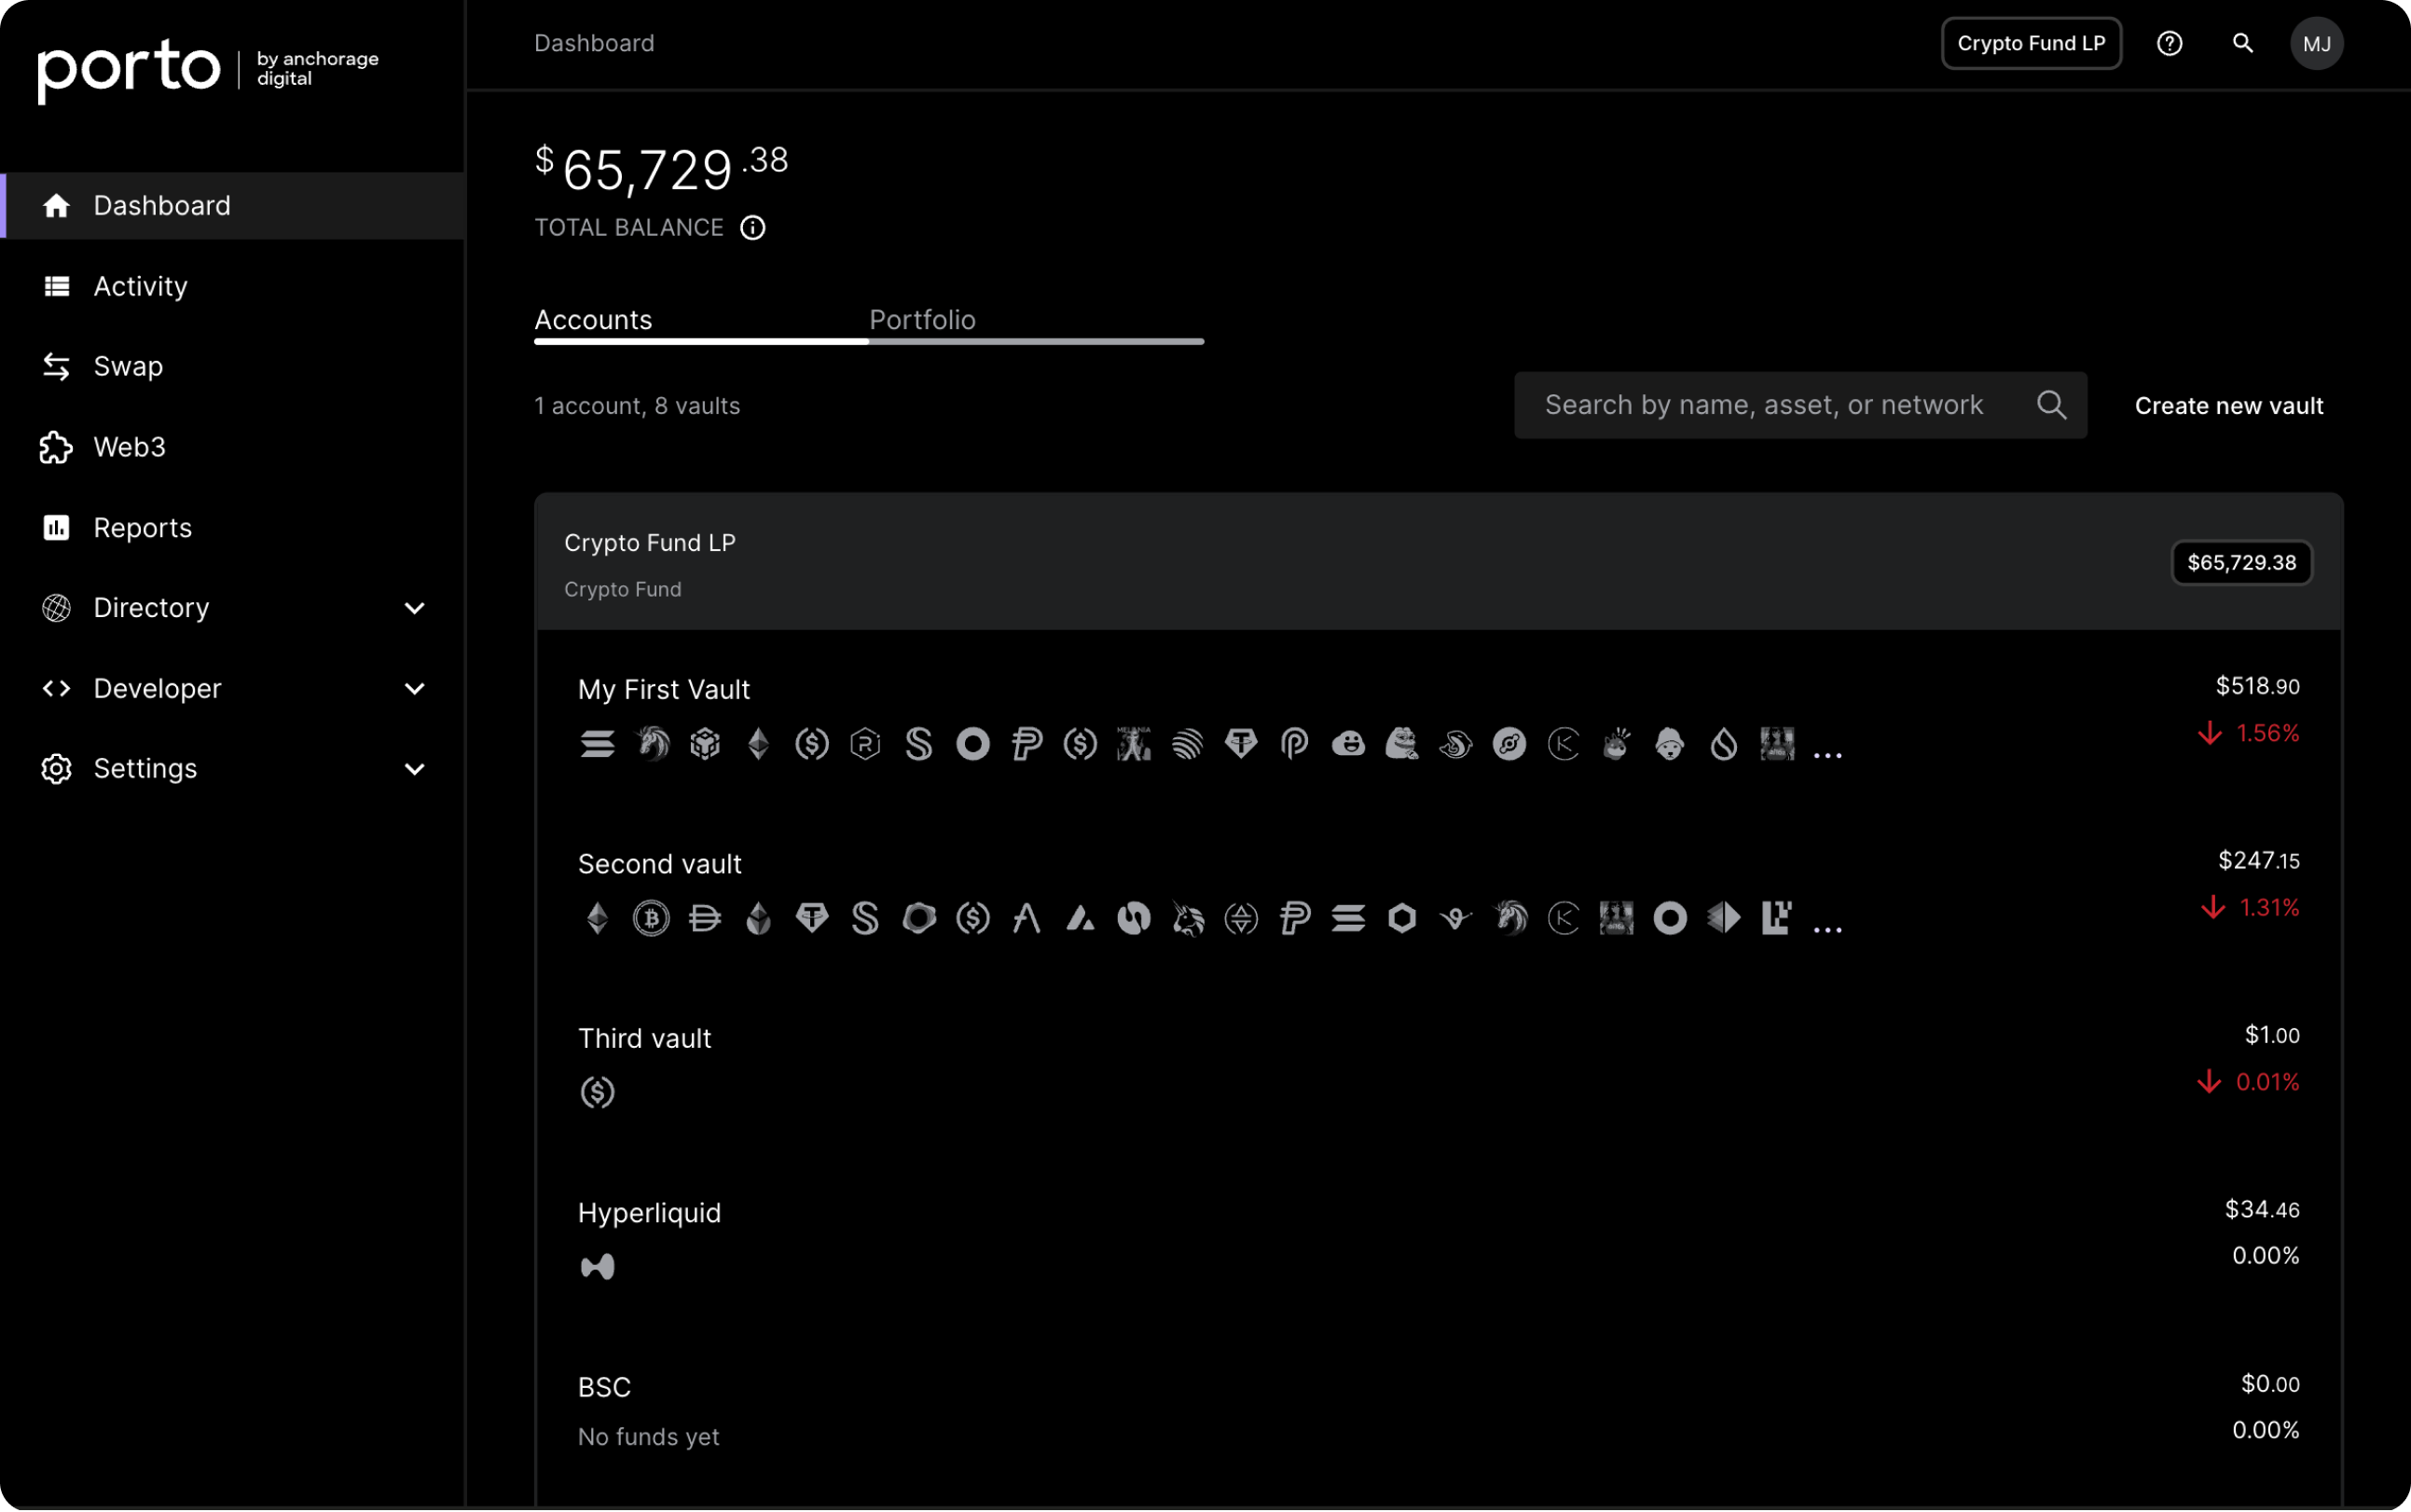Go to Dashboard in the sidebar

click(x=234, y=205)
